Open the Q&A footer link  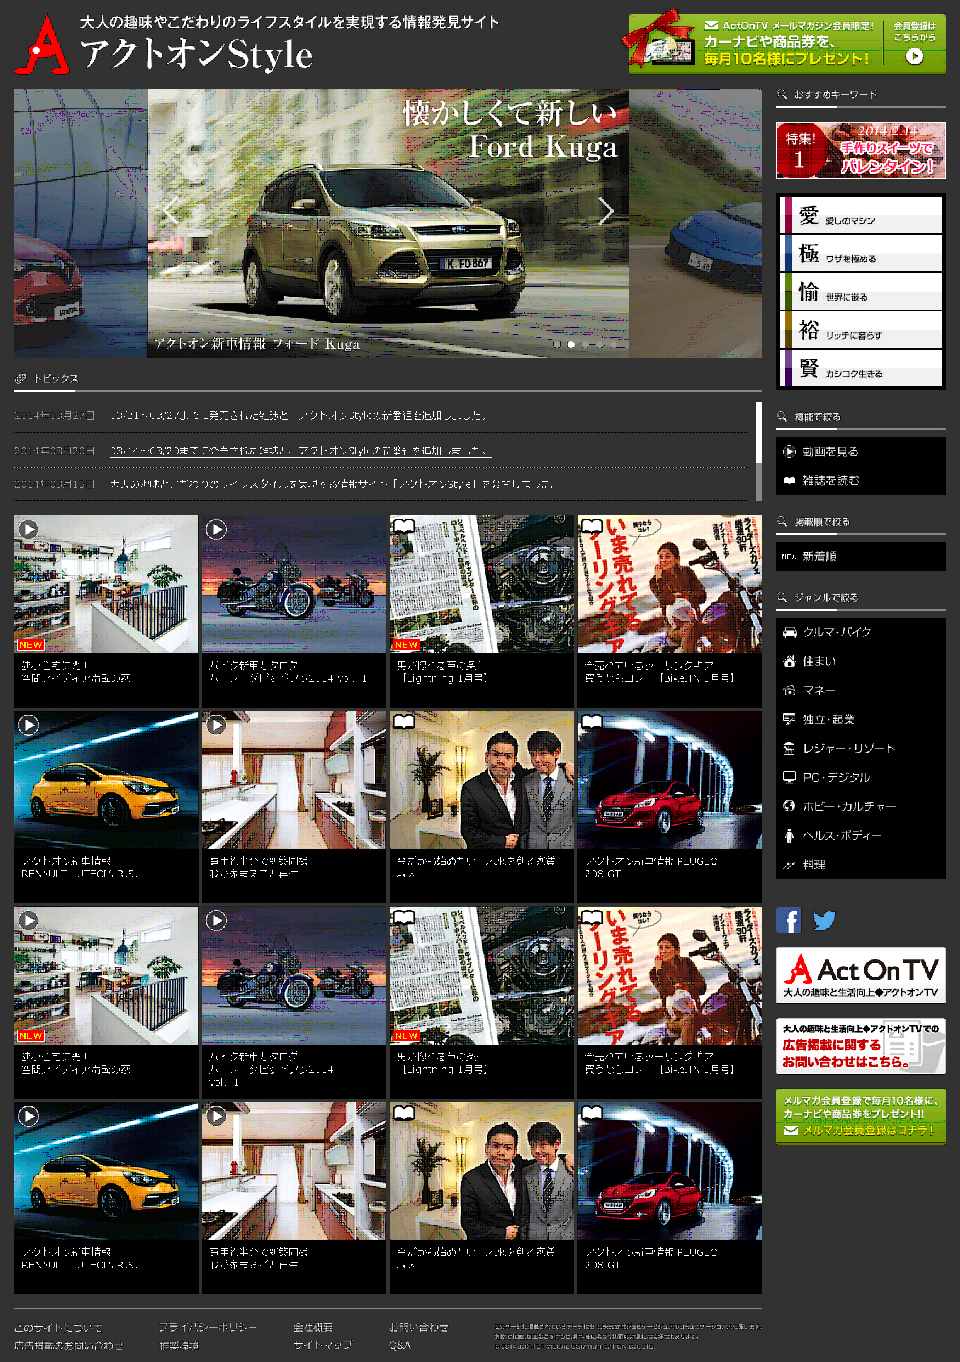(x=400, y=1346)
